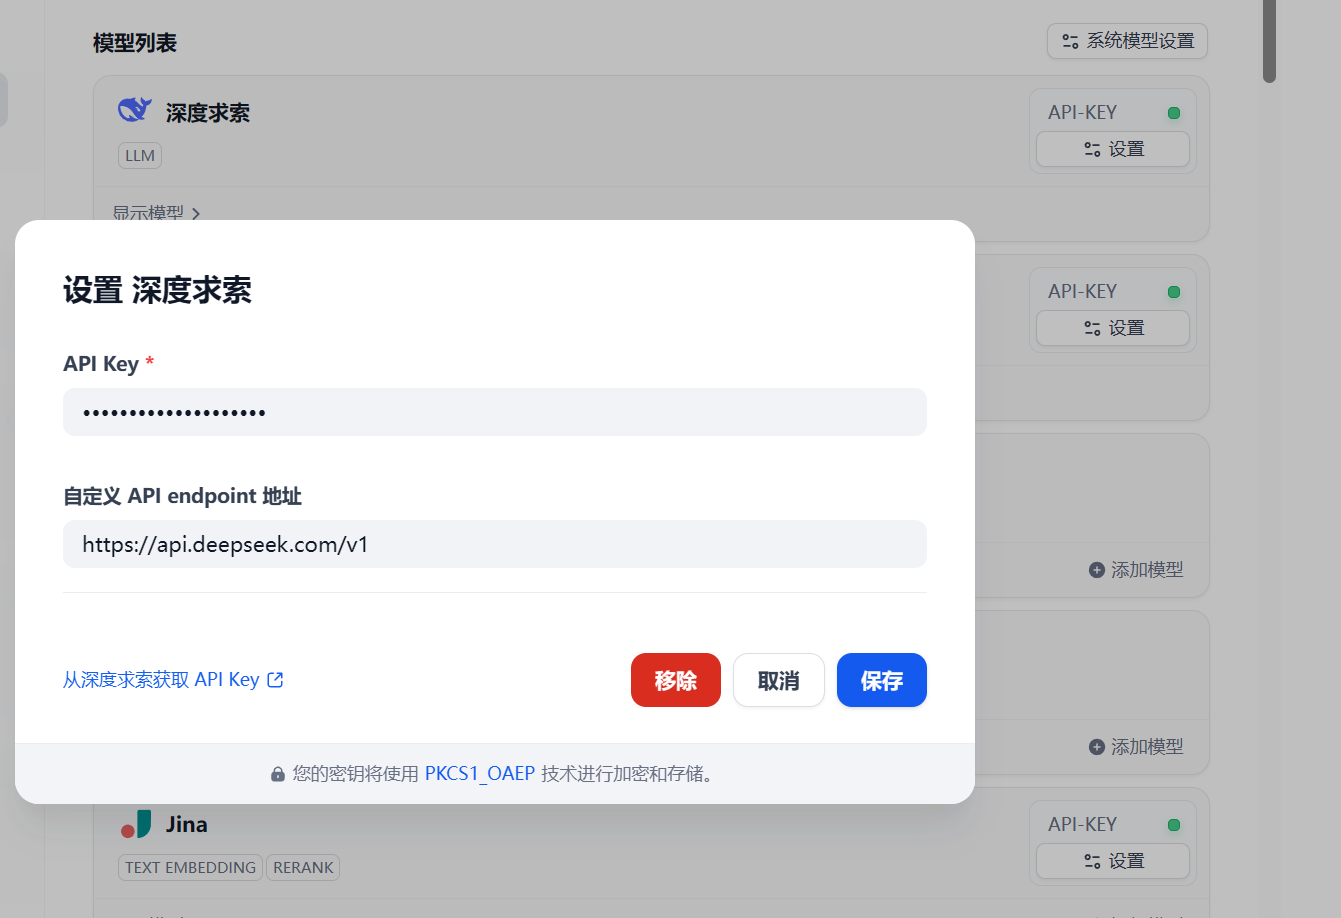Focus the API Key password field

point(494,412)
